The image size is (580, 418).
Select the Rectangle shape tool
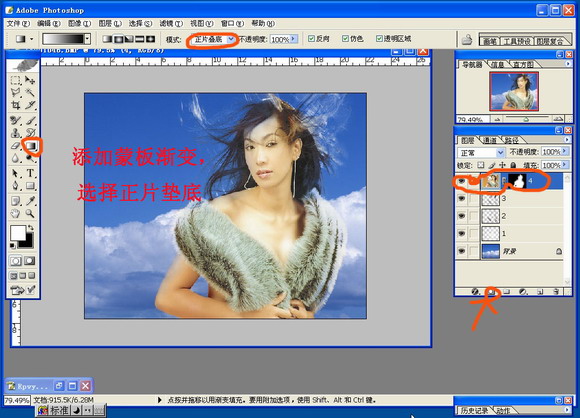(x=30, y=186)
